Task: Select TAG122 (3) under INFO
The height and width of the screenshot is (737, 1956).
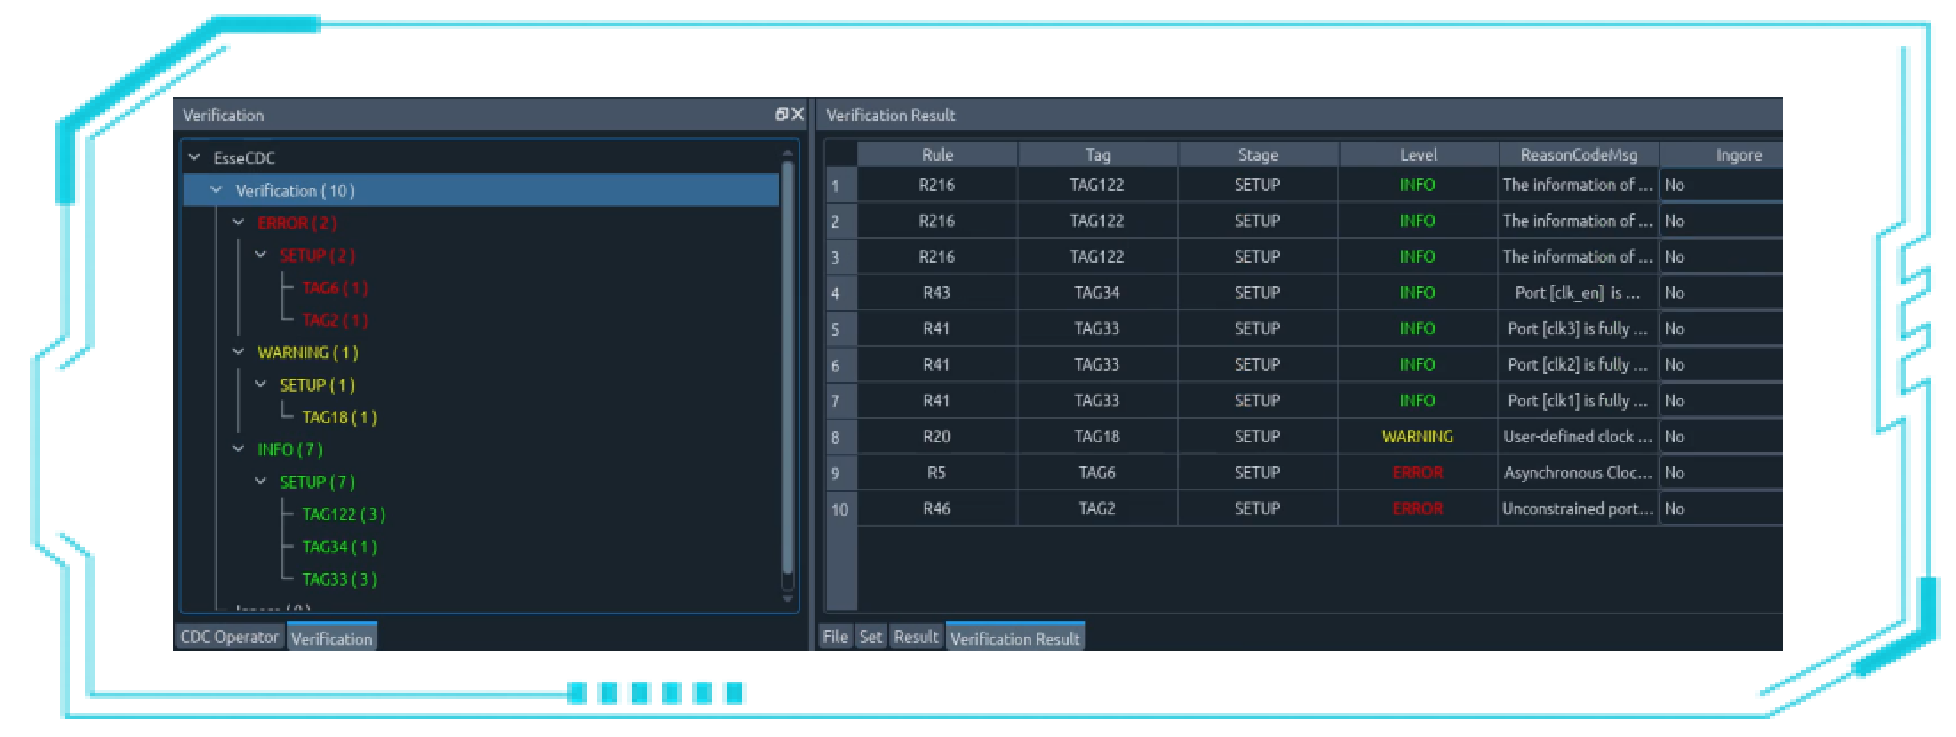Action: coord(343,515)
